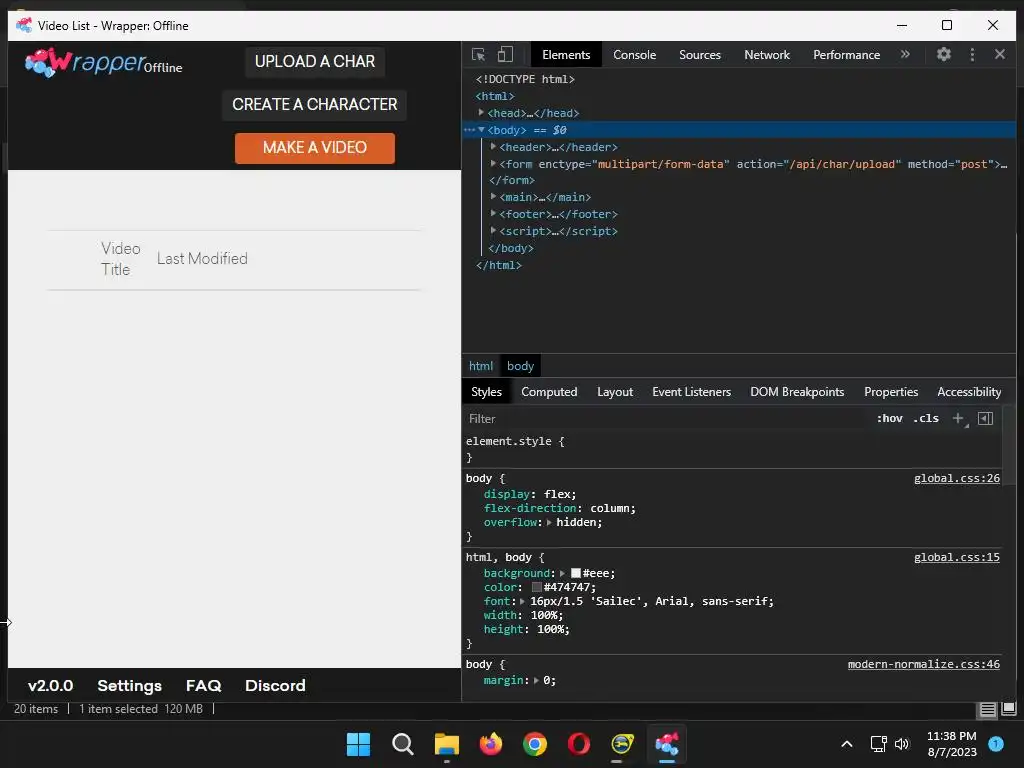Viewport: 1024px width, 768px height.
Task: Switch to the Performance tab
Action: [846, 55]
